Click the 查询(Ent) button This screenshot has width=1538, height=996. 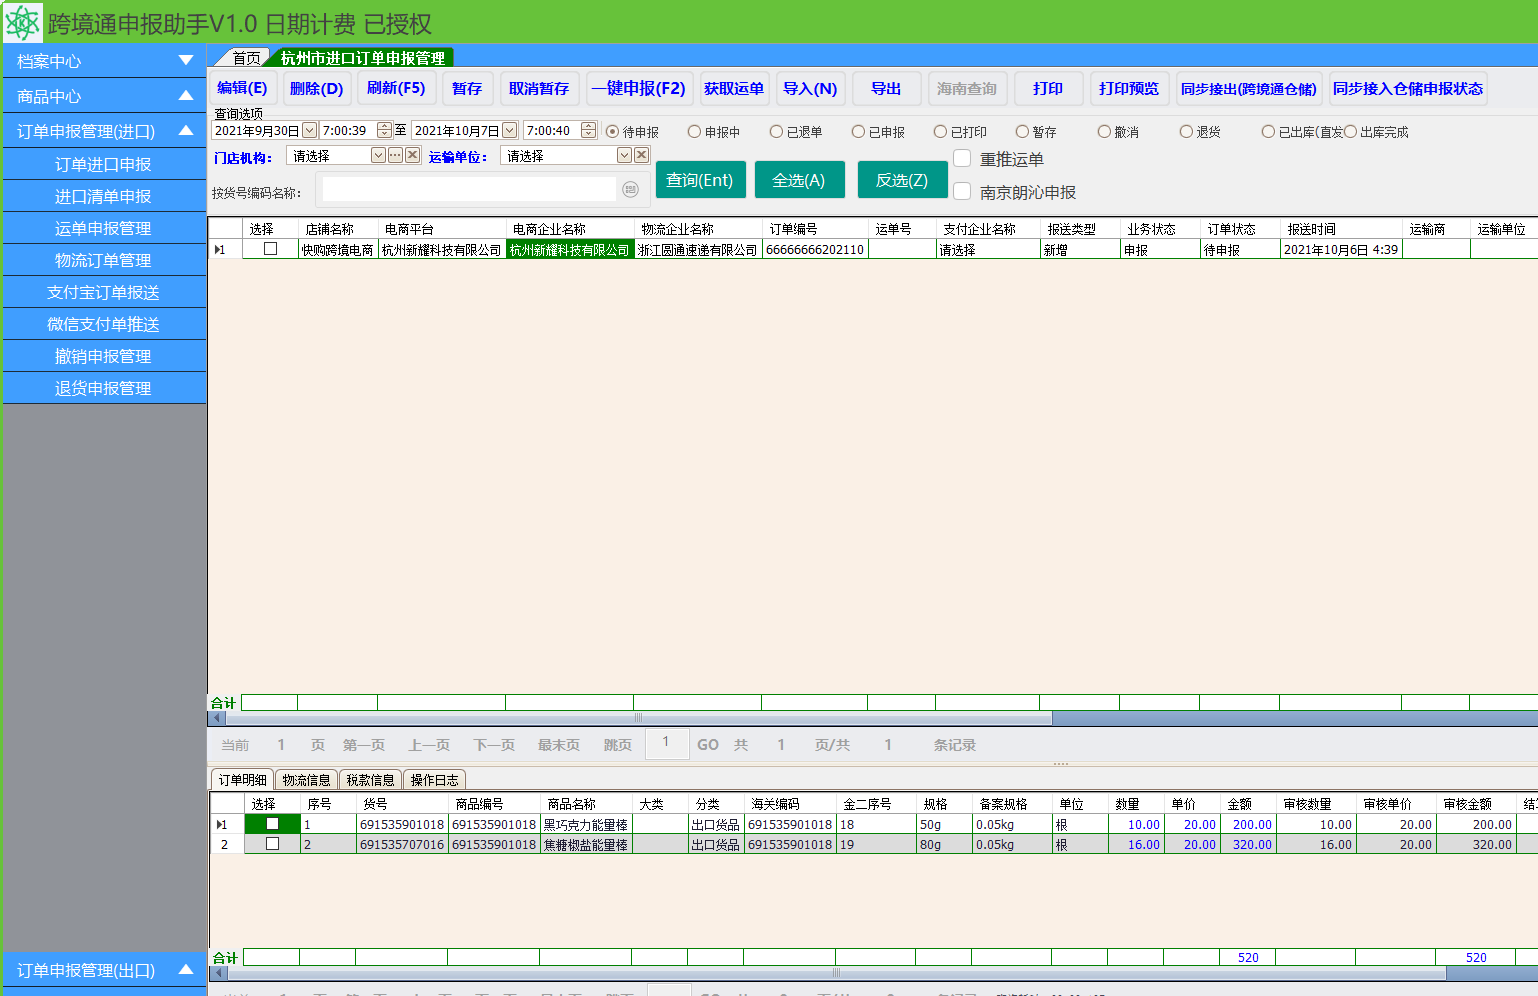pyautogui.click(x=700, y=180)
